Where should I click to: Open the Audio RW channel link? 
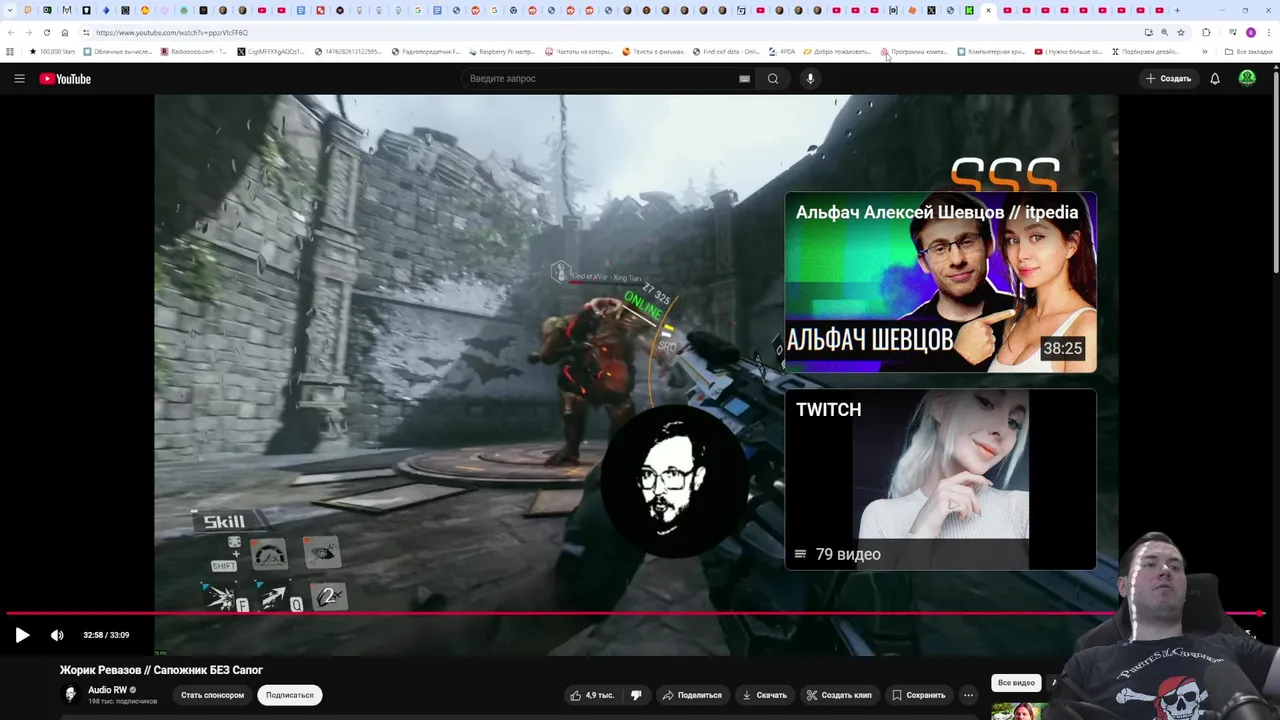point(107,690)
